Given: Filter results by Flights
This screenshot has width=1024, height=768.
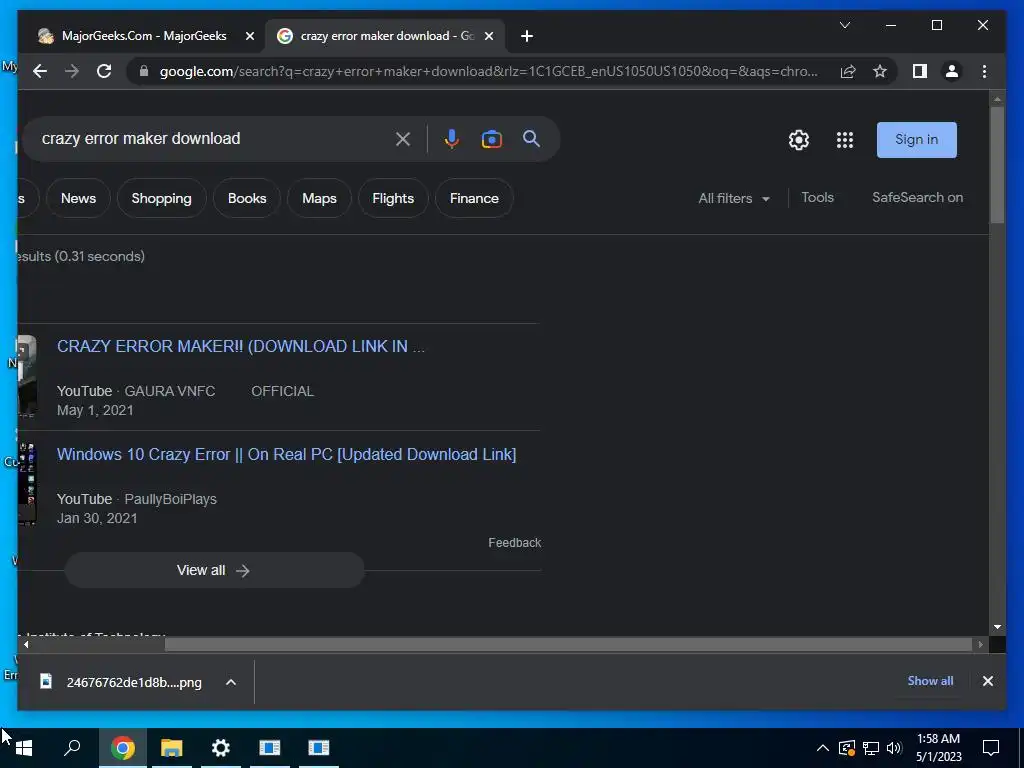Looking at the screenshot, I should 393,198.
